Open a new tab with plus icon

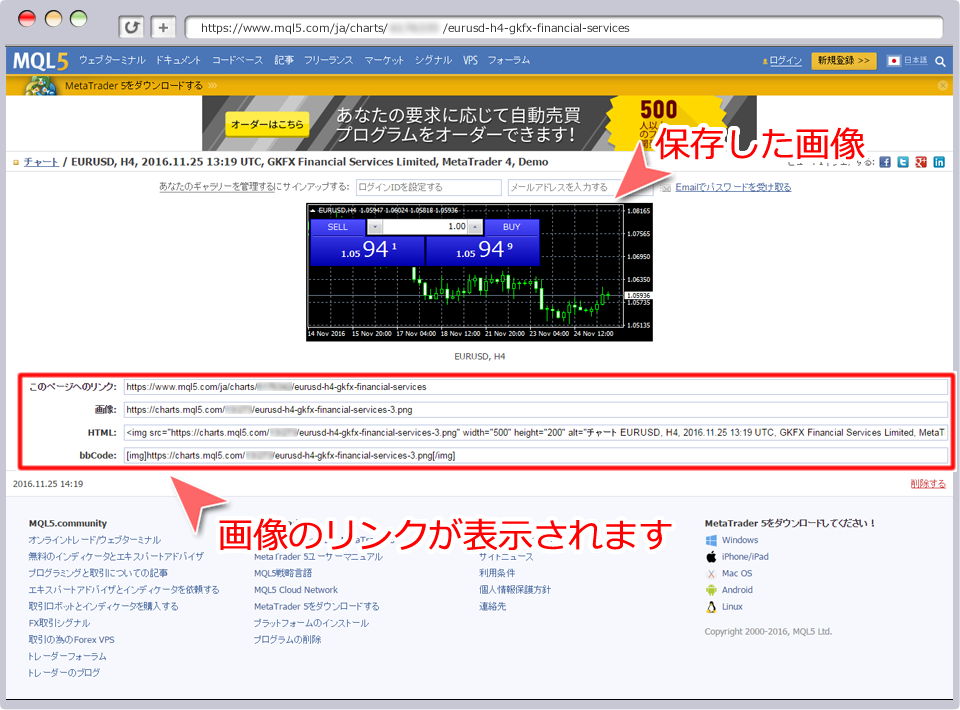(163, 28)
